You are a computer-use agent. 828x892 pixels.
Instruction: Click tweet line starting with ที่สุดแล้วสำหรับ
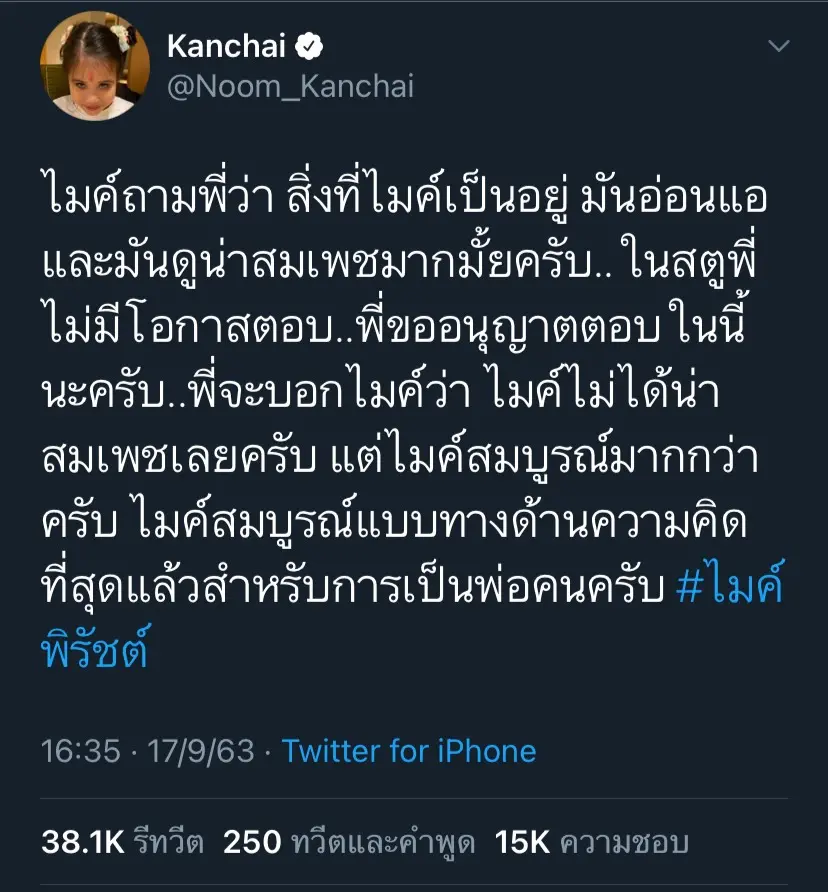(x=354, y=589)
